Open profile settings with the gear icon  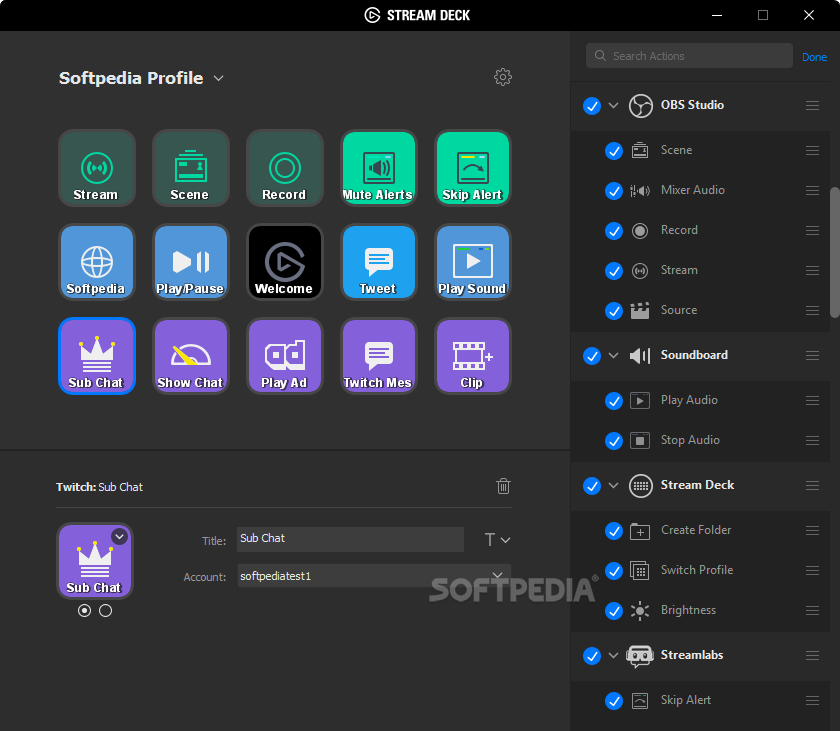[x=502, y=77]
